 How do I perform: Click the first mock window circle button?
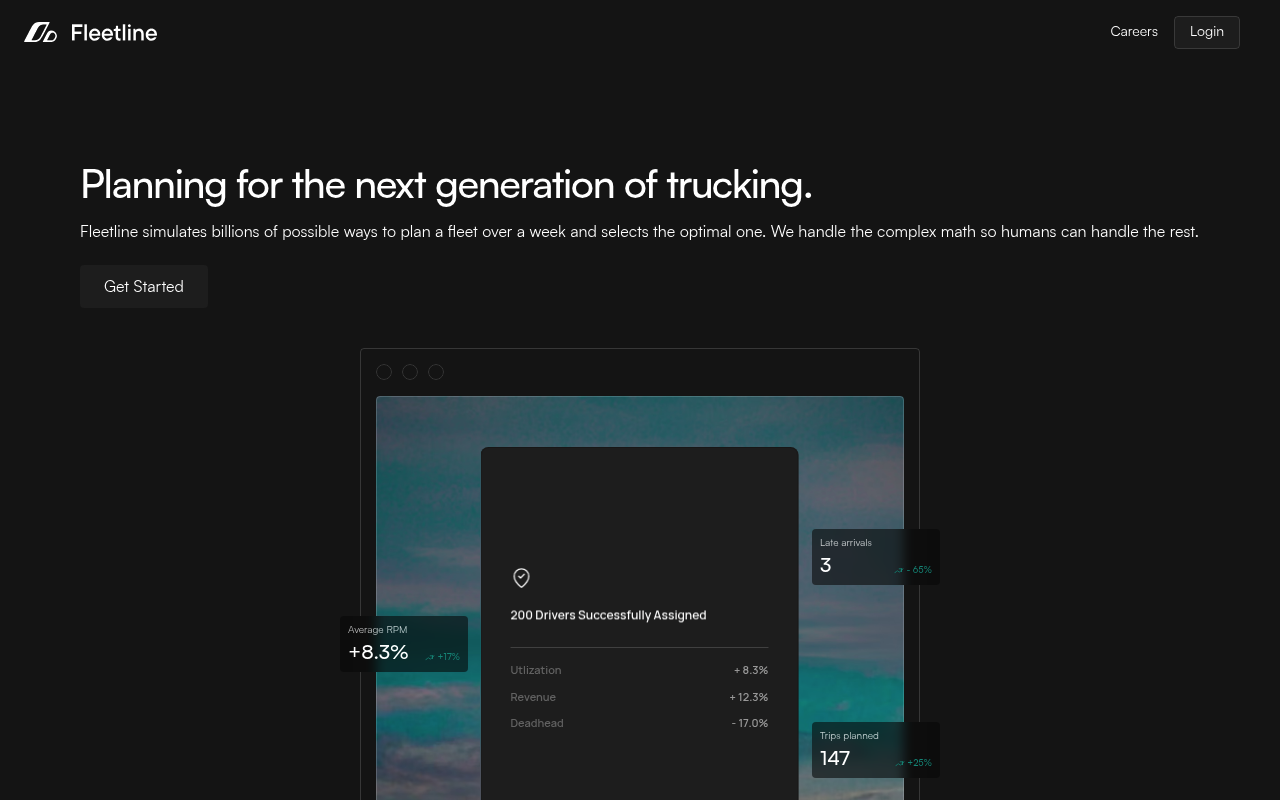pos(384,372)
